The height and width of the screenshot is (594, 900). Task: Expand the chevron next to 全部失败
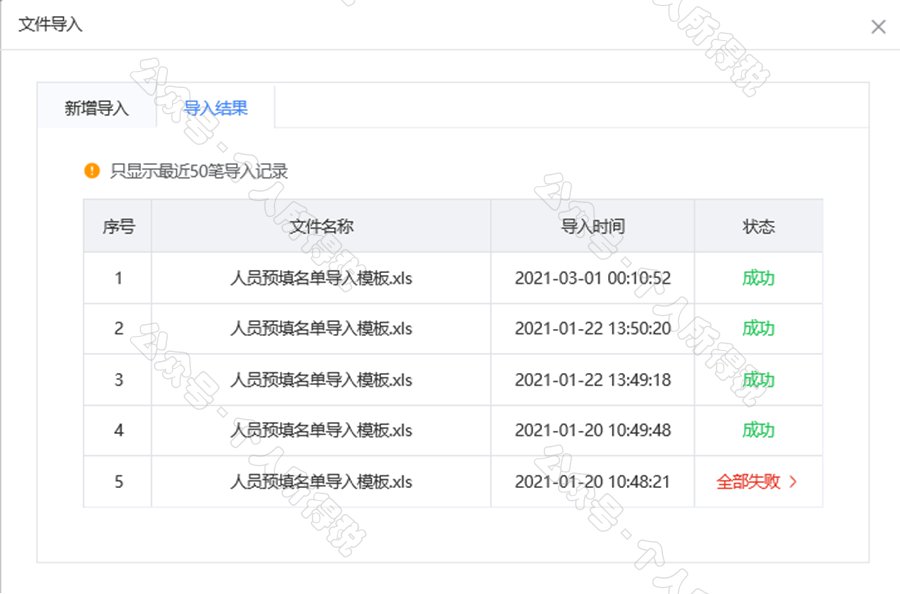[793, 482]
